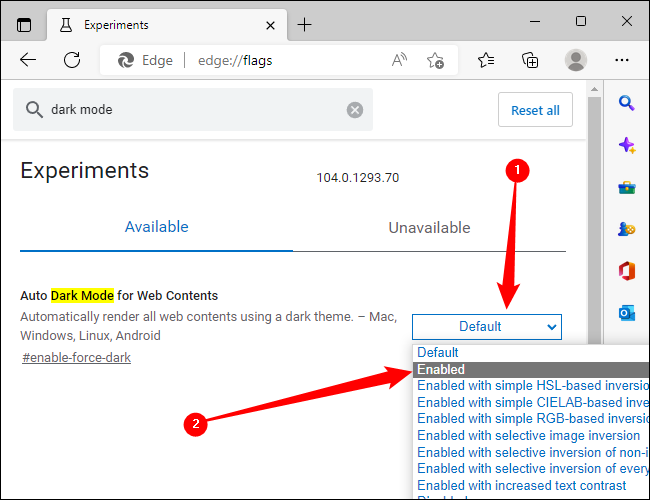Follow the #enable-force-dark link
This screenshot has width=650, height=500.
77,357
